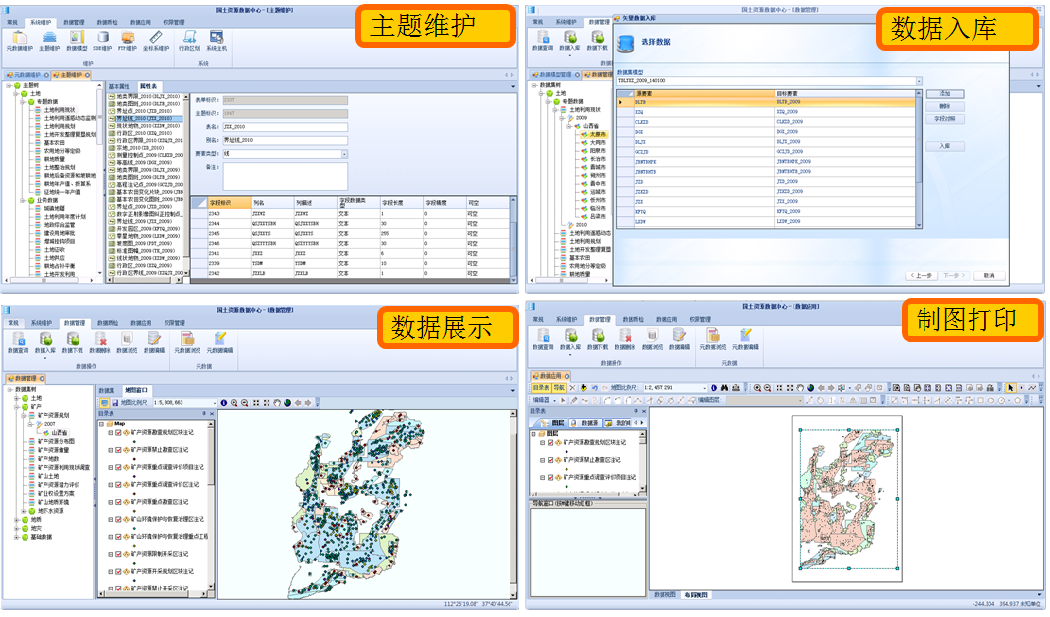
Task: Expand the 基础数据 node in 数据展示 tree
Action: point(16,537)
